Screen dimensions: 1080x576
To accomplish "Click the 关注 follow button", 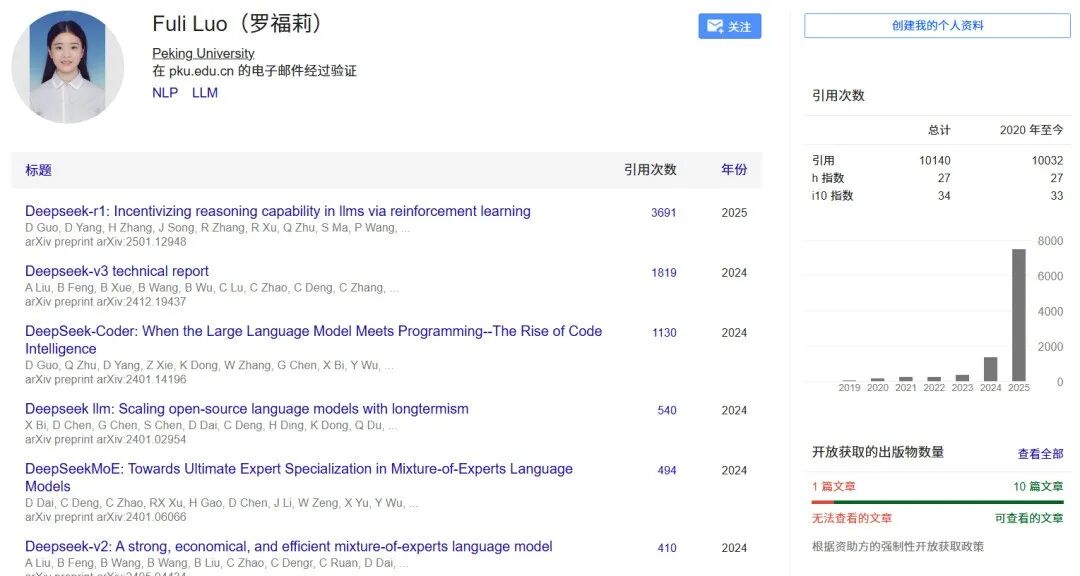I will pos(729,26).
